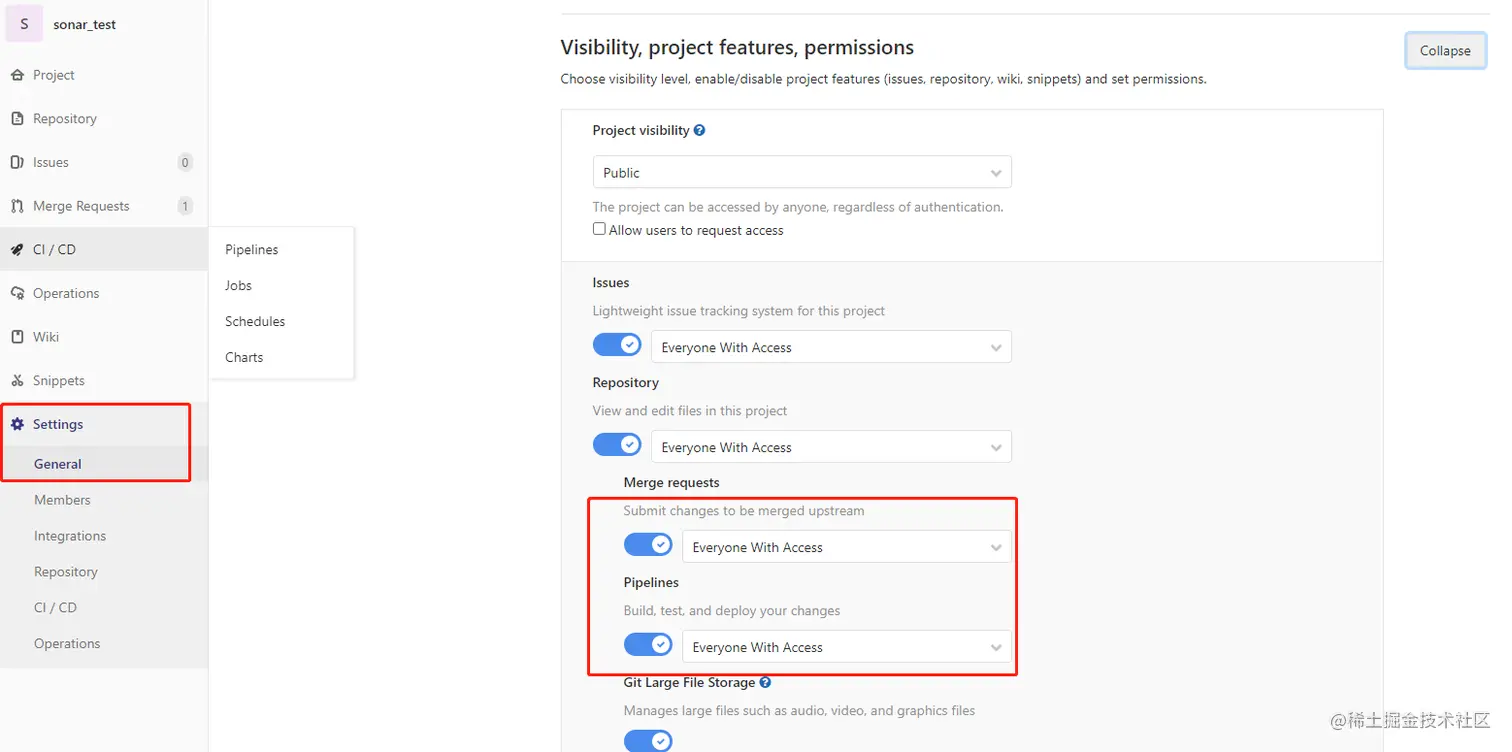Click the Git Large File Storage help icon
Viewport: 1512px width, 752px height.
765,682
